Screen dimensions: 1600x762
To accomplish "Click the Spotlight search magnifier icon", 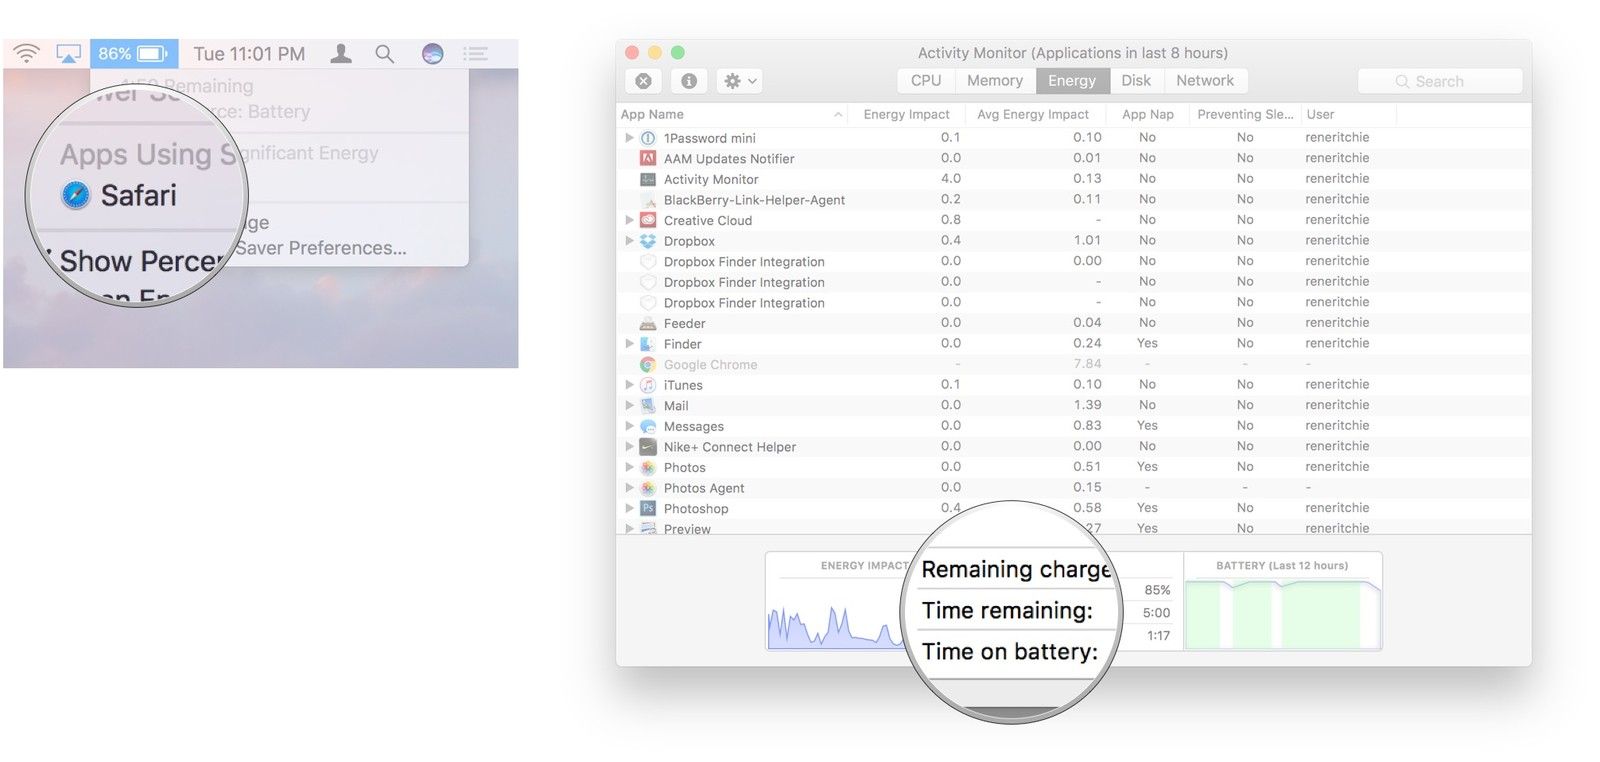I will pos(384,54).
